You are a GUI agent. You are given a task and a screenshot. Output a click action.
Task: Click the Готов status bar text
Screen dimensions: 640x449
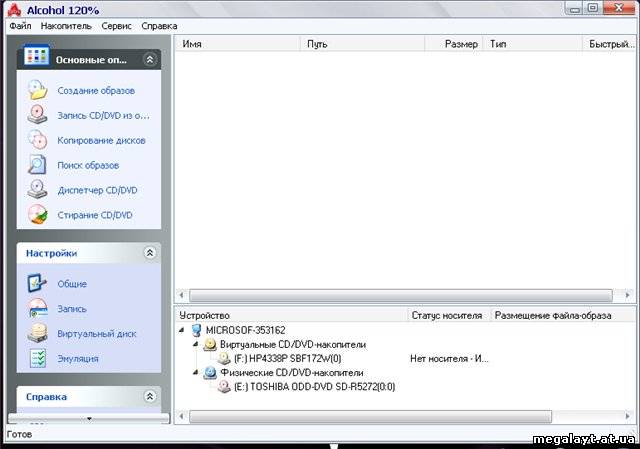click(19, 434)
